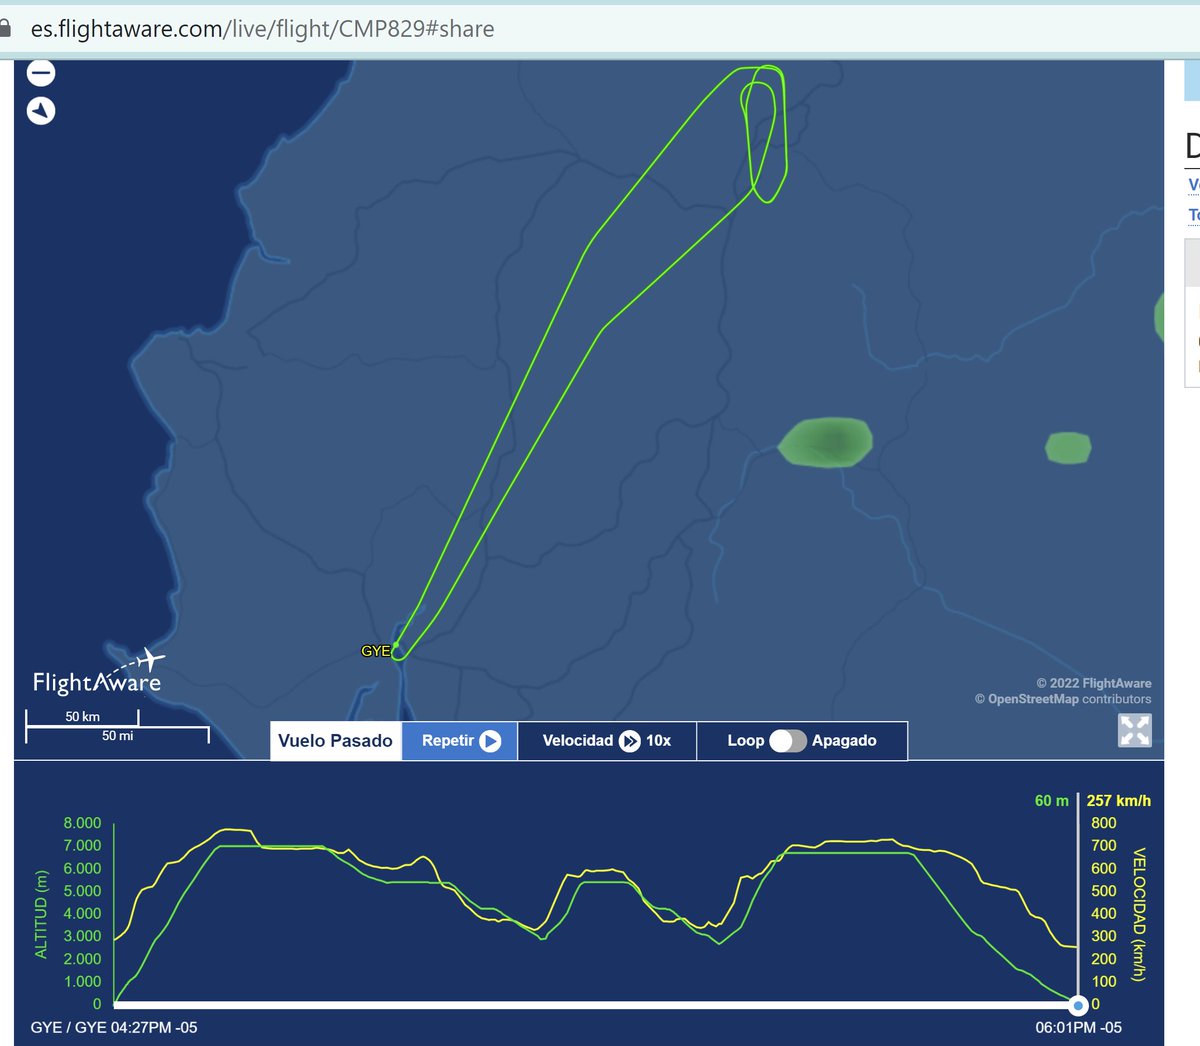
Task: Click the browser address bar URL
Action: [x=262, y=29]
